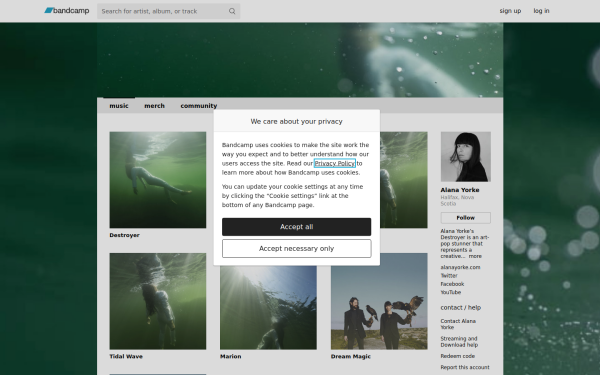The height and width of the screenshot is (375, 600).
Task: Open the Tidal Wave title link
Action: pyautogui.click(x=126, y=356)
